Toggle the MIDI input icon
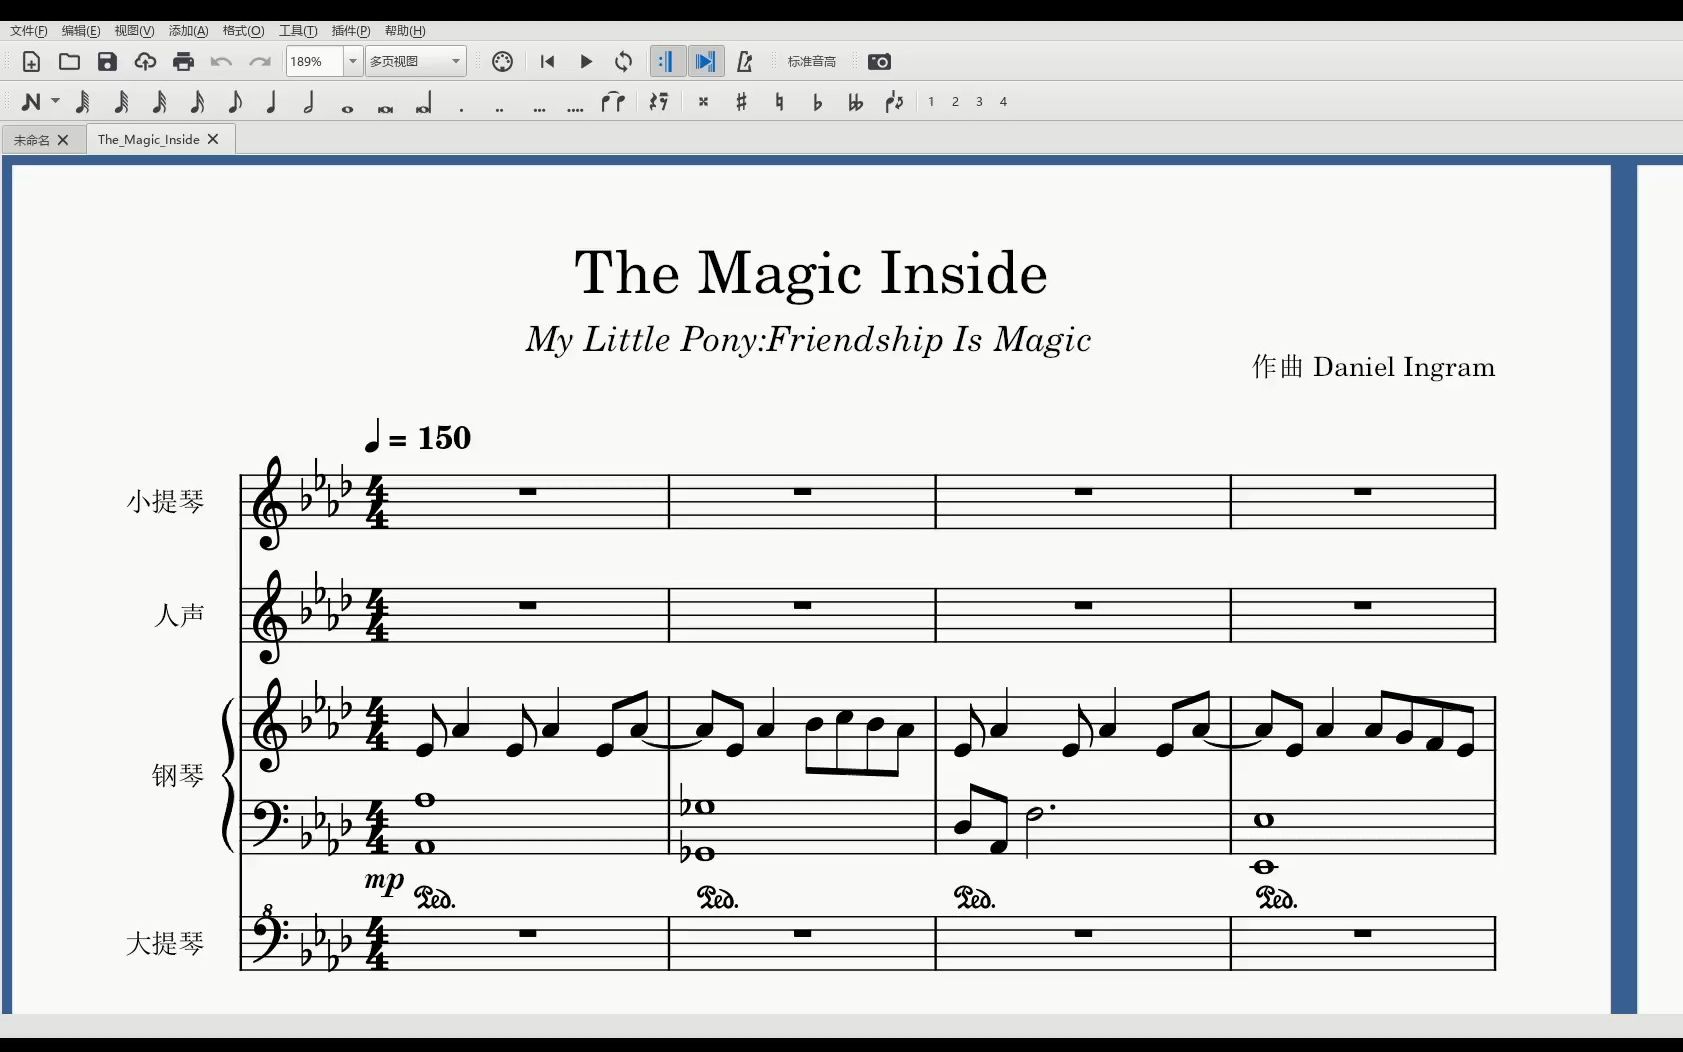This screenshot has width=1683, height=1052. click(x=503, y=62)
